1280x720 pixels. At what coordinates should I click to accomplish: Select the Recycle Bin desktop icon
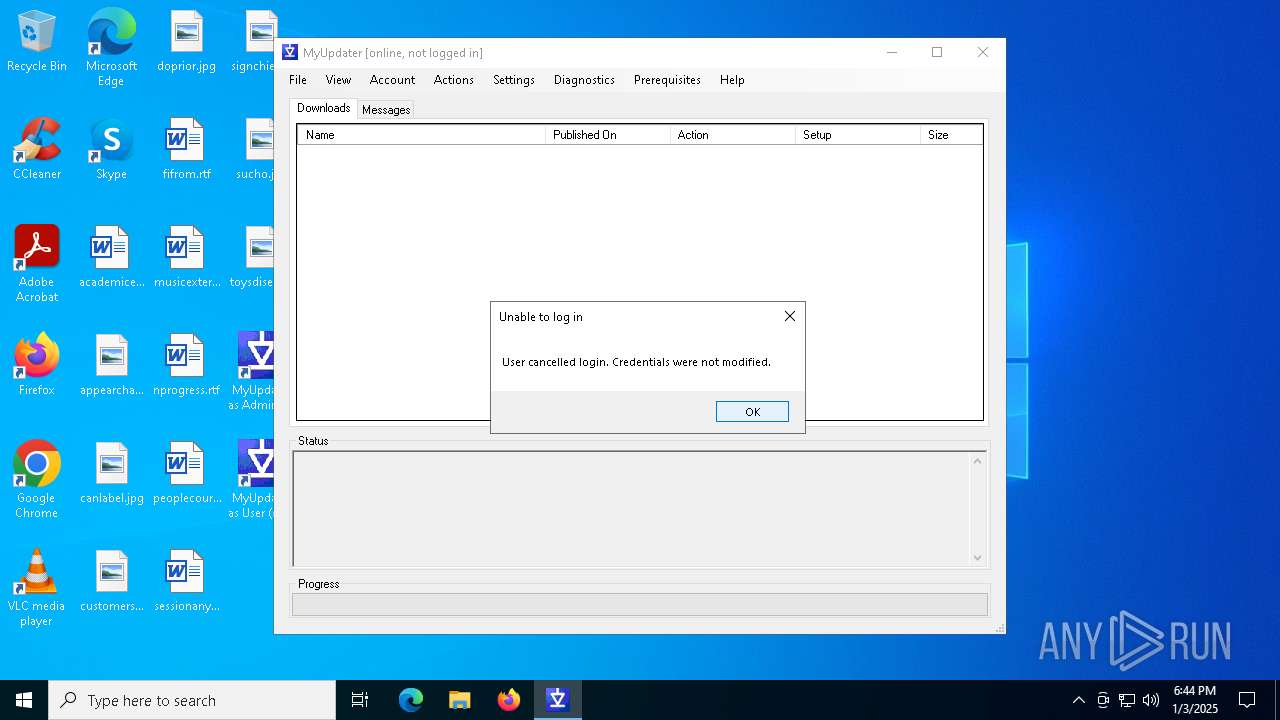37,41
